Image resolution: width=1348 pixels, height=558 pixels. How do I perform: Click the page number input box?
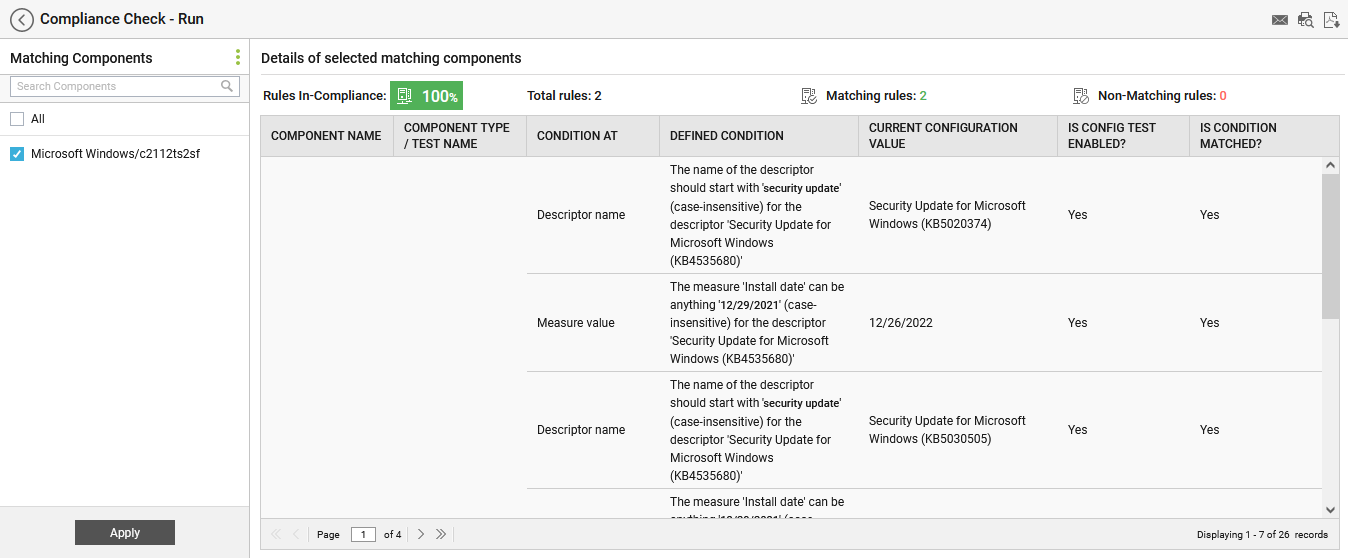pos(363,534)
